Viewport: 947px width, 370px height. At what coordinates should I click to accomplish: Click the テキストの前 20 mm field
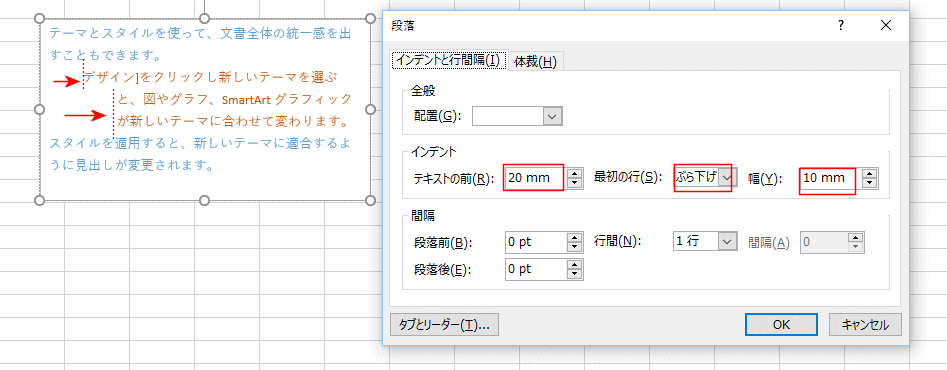(536, 178)
